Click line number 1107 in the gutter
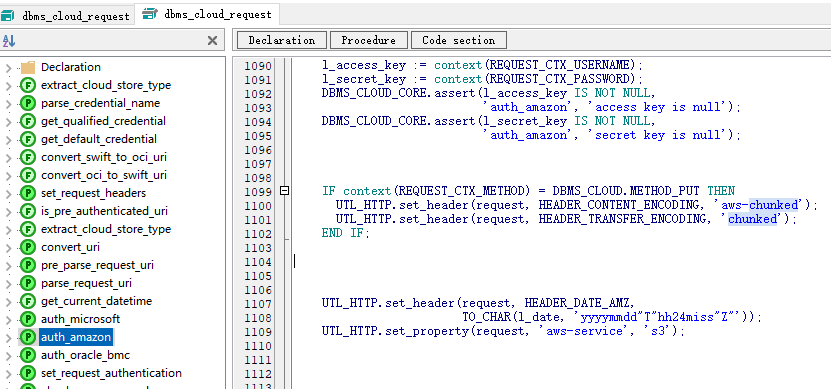The image size is (831, 389). coord(258,304)
